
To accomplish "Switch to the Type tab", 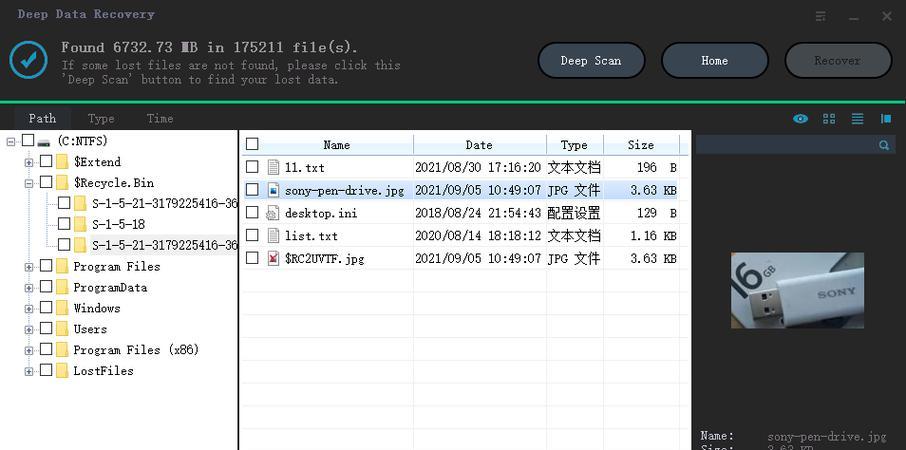I will point(101,118).
